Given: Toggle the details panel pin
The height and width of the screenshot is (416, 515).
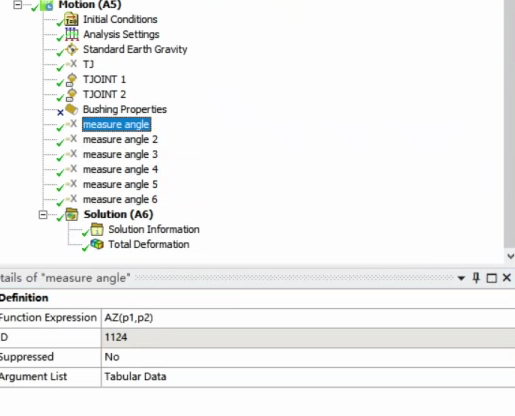Looking at the screenshot, I should tap(476, 277).
